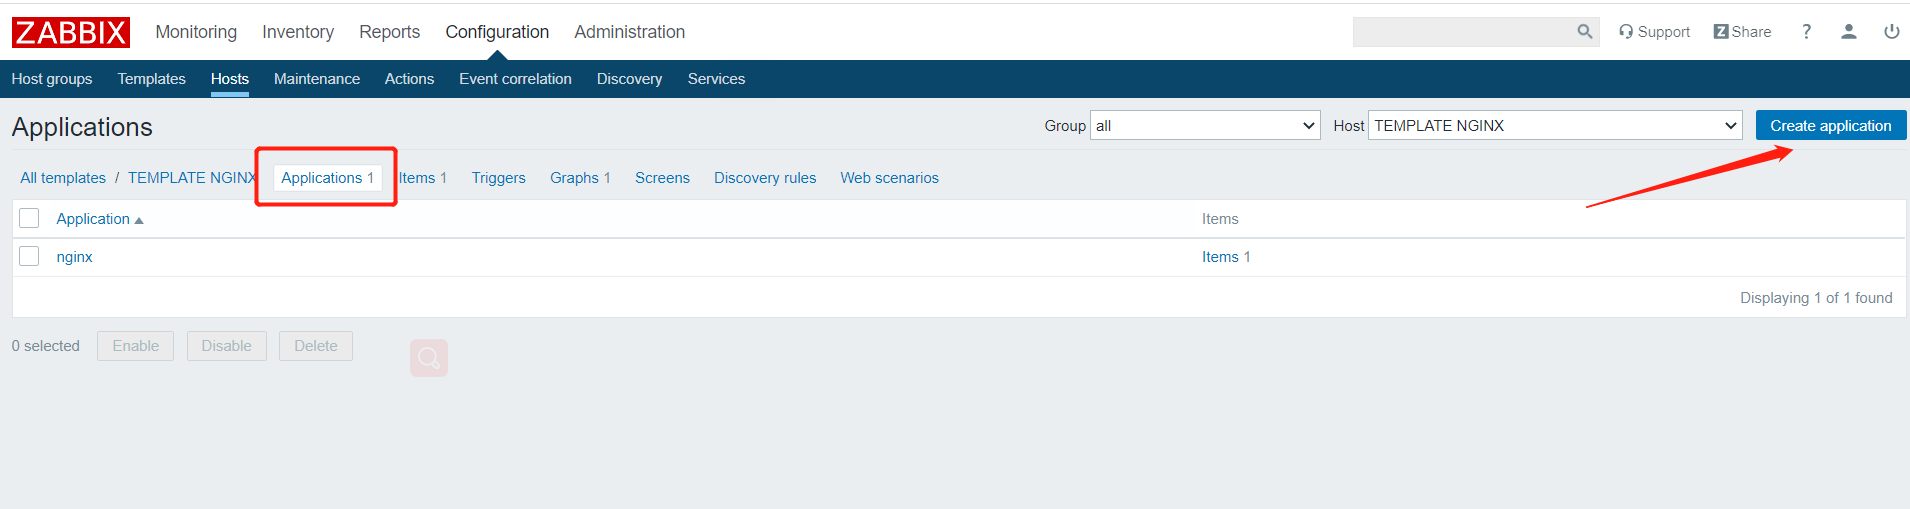The height and width of the screenshot is (509, 1910).
Task: Open the Discovery rules tab
Action: (765, 178)
